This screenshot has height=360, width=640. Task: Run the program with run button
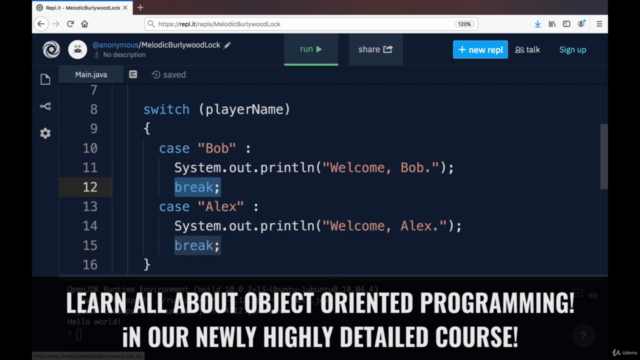(311, 49)
